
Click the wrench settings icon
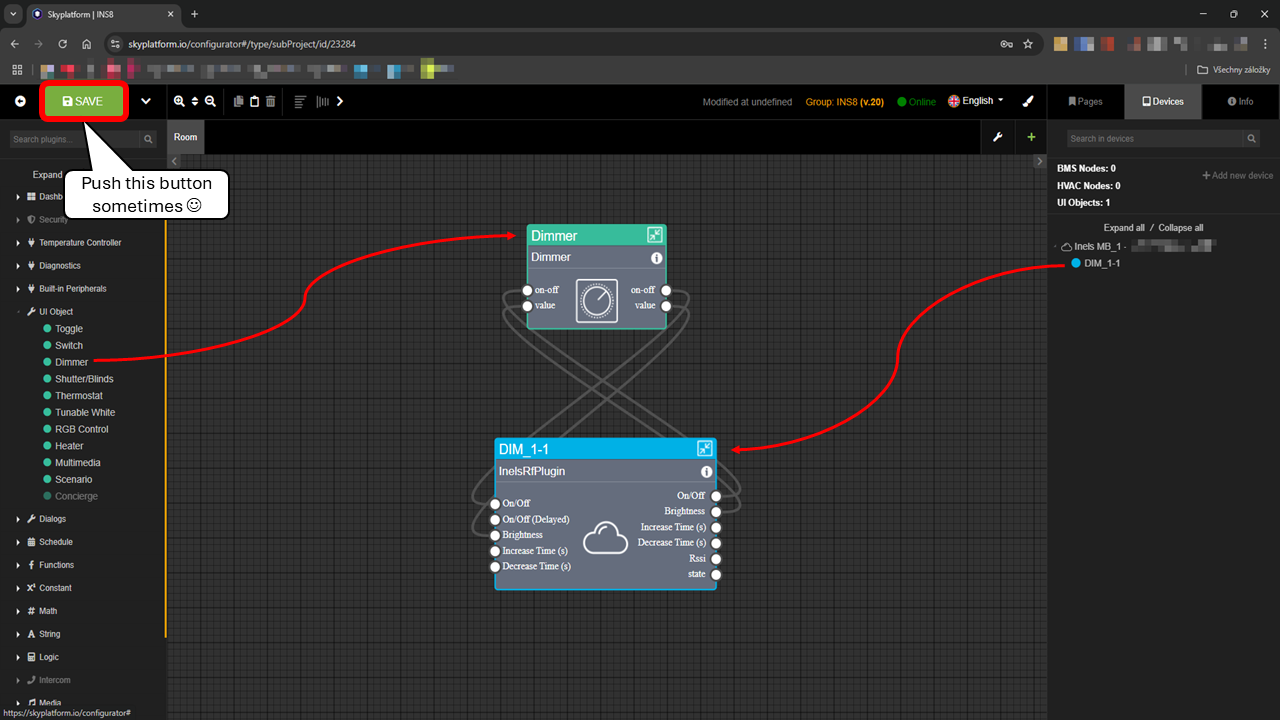click(997, 137)
